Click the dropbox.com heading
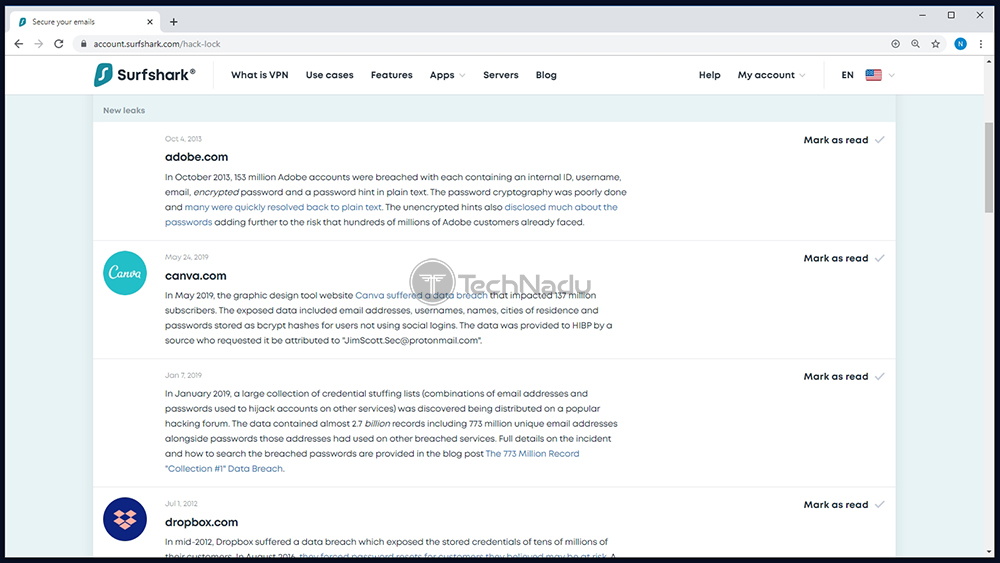Viewport: 1000px width, 563px height. [202, 522]
